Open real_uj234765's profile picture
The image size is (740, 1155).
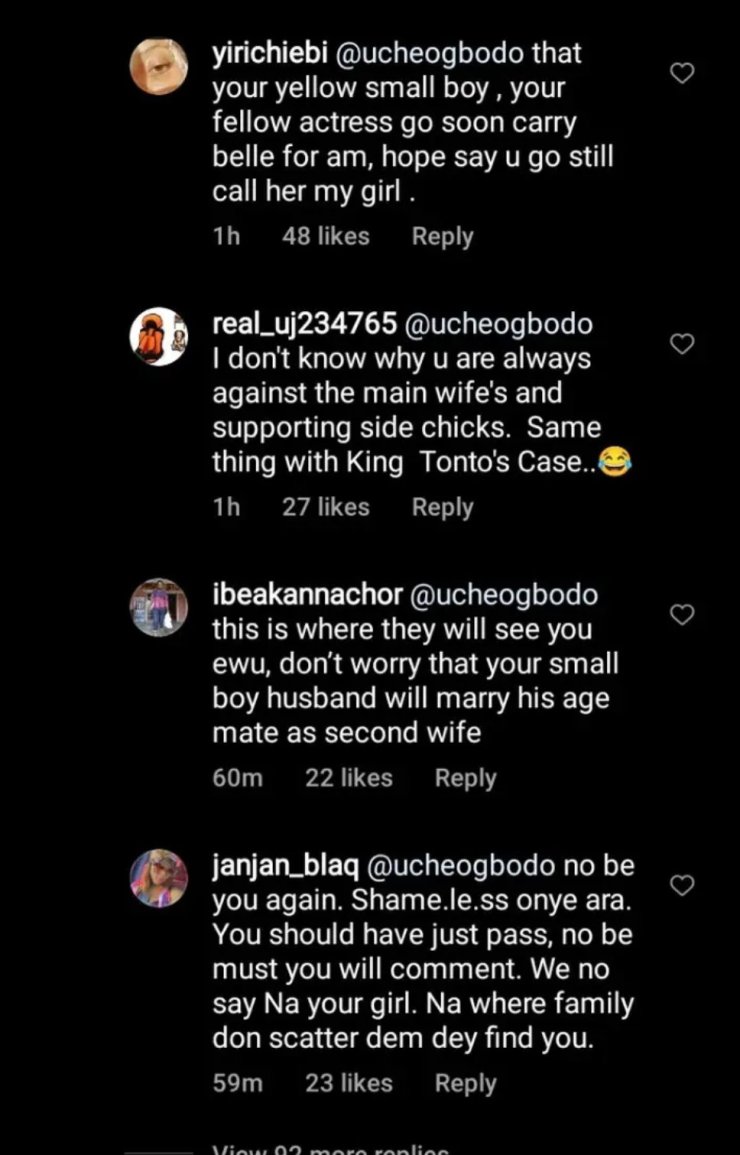tap(159, 337)
